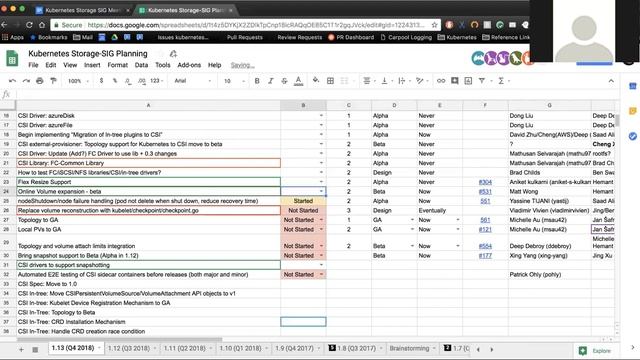Open the cell borders menu
The width and height of the screenshot is (640, 360).
click(330, 81)
